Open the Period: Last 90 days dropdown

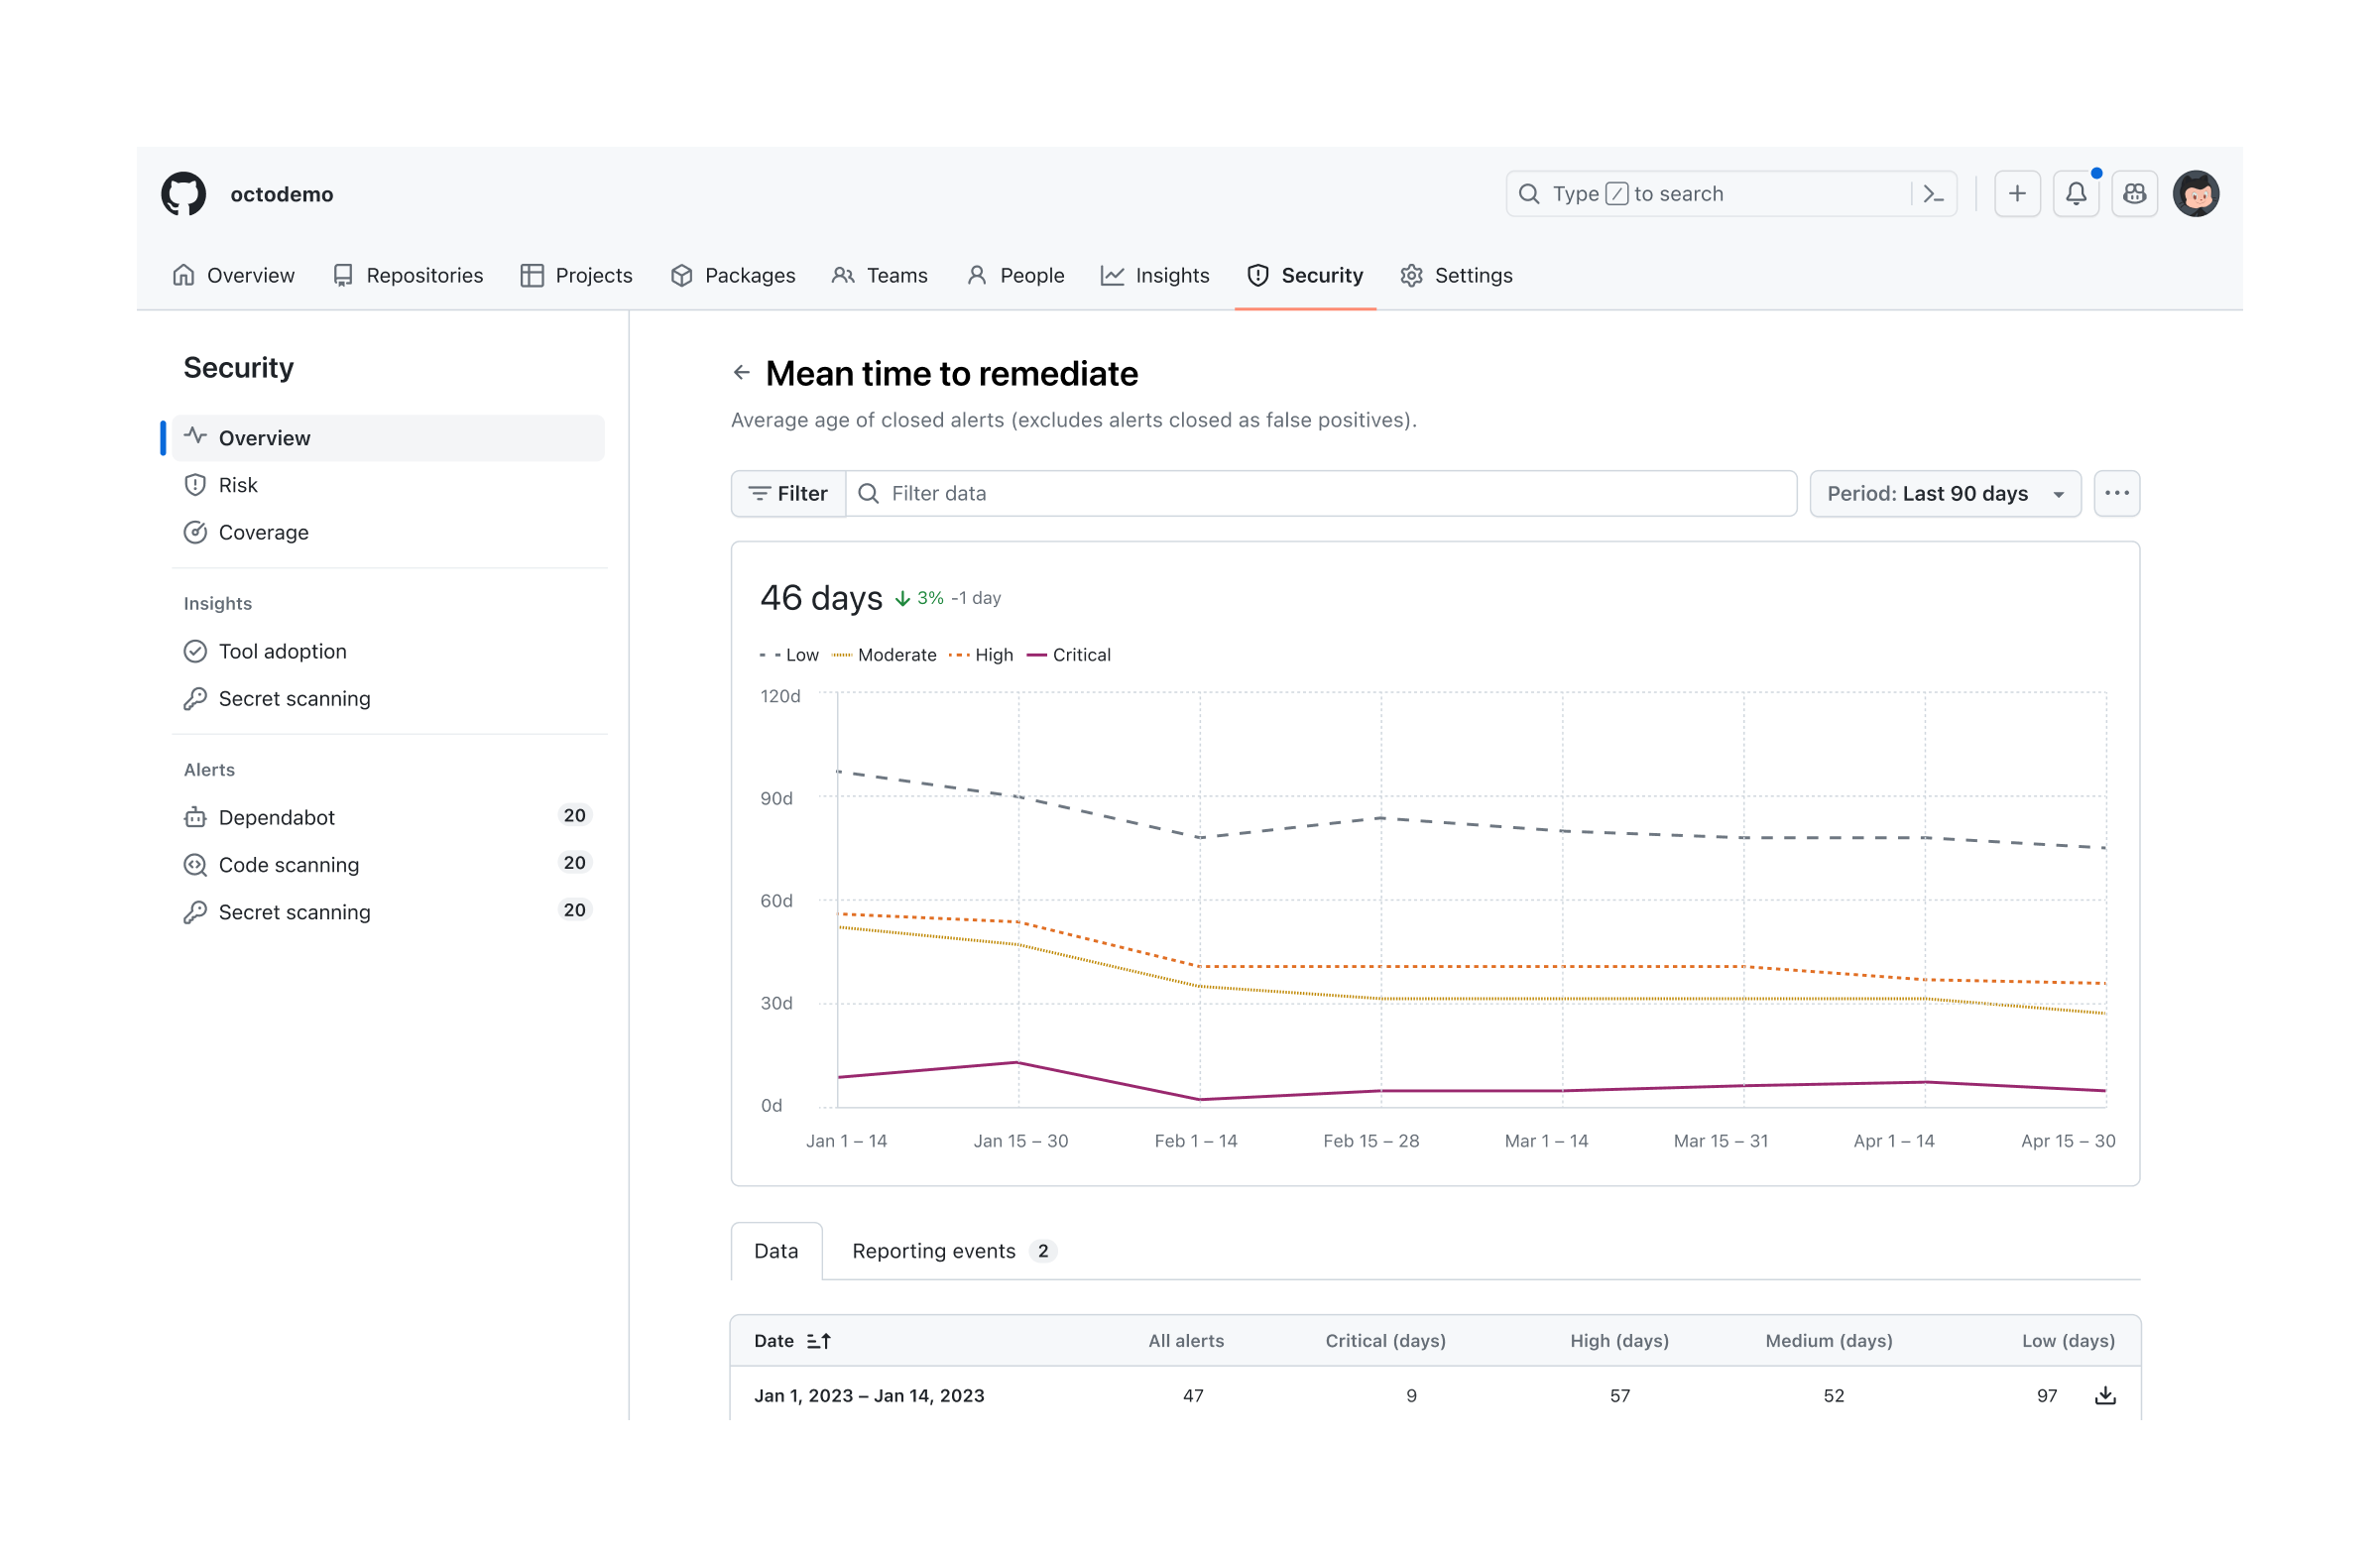pos(1944,493)
